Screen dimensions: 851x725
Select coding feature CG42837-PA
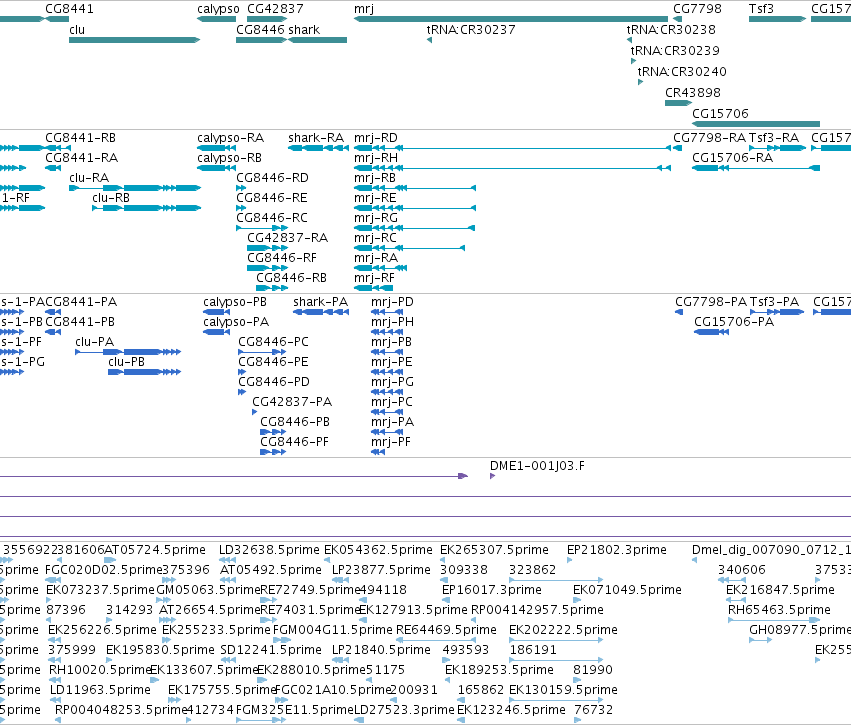[255, 412]
